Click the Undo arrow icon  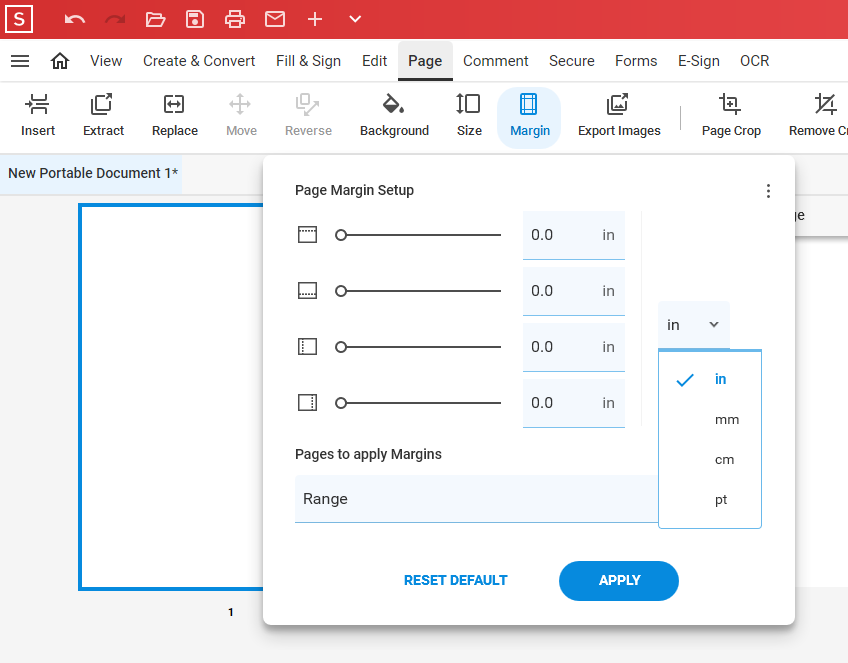(x=75, y=19)
